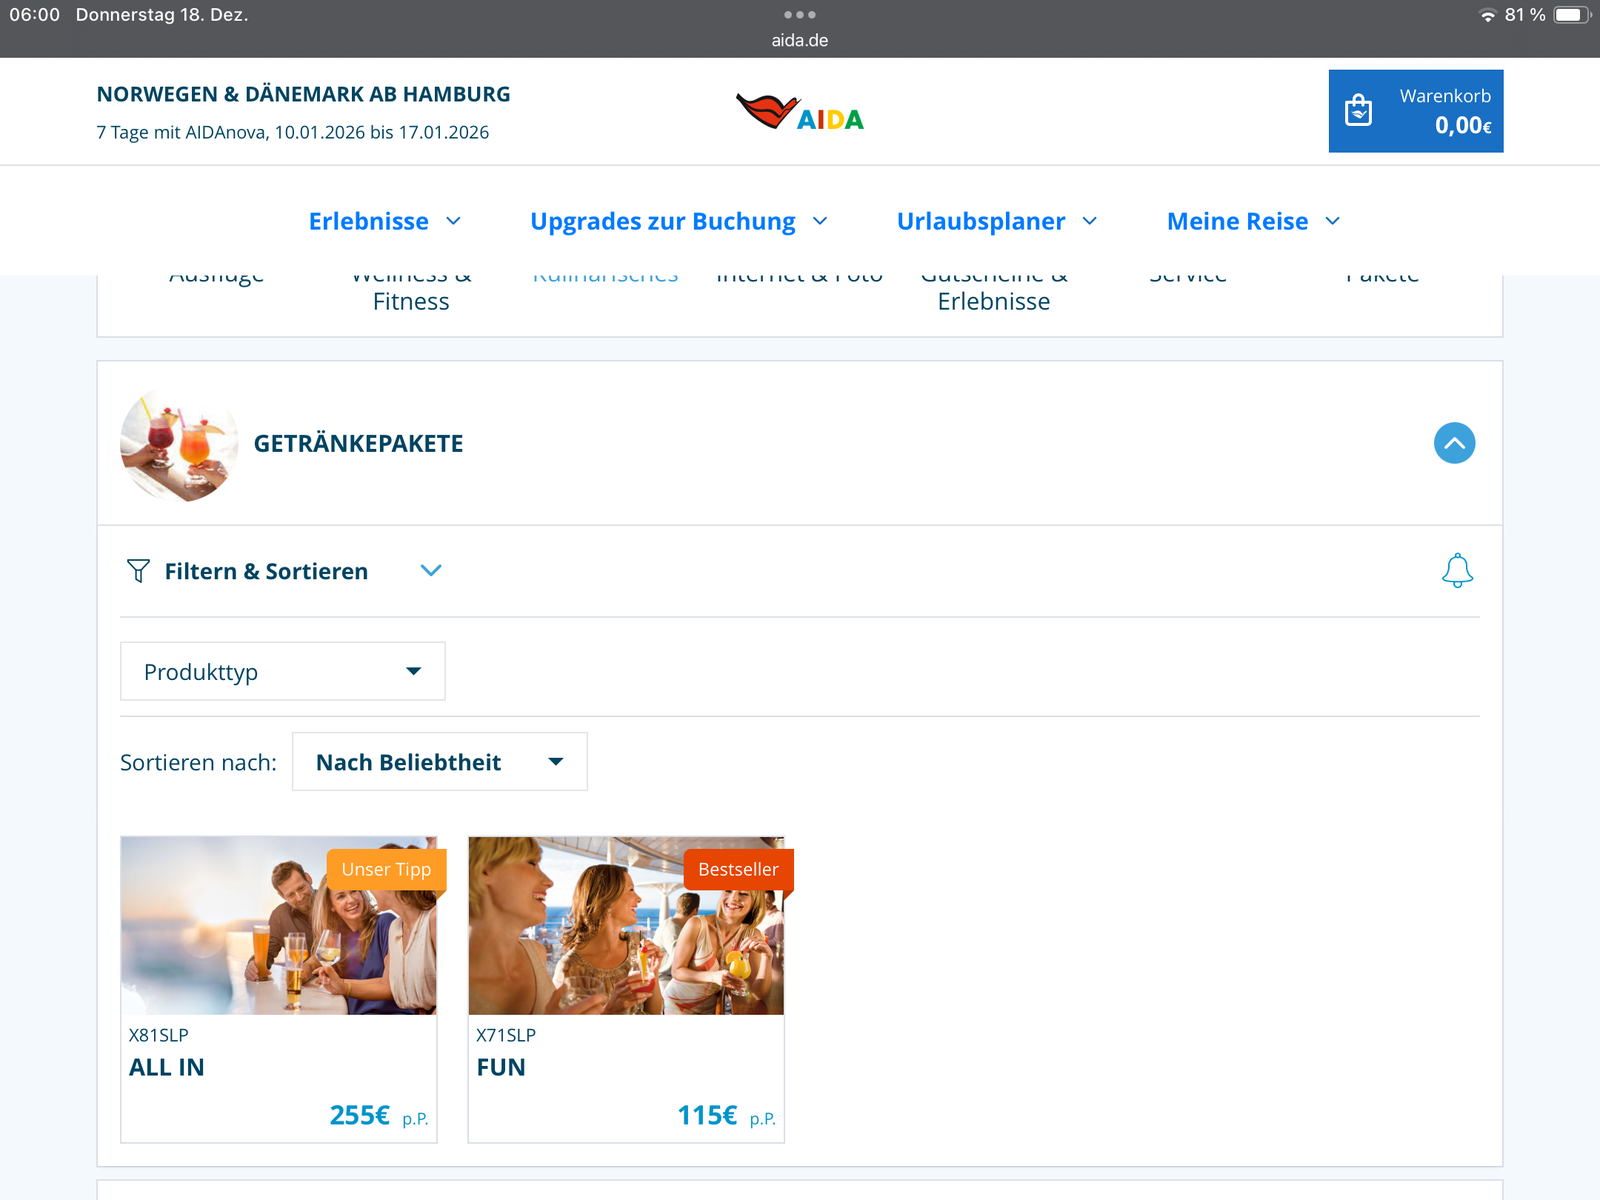Tap the Wi-Fi status icon

(1487, 15)
